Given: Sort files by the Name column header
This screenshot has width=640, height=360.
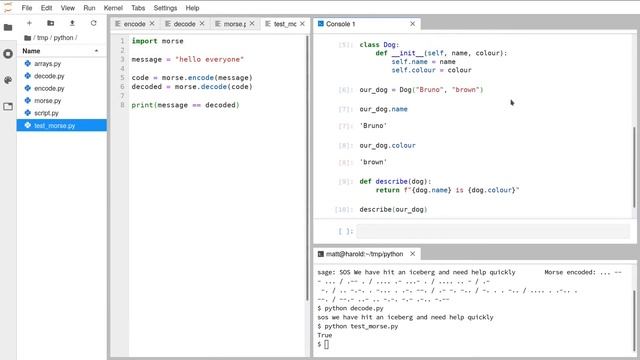Looking at the screenshot, I should pyautogui.click(x=62, y=51).
